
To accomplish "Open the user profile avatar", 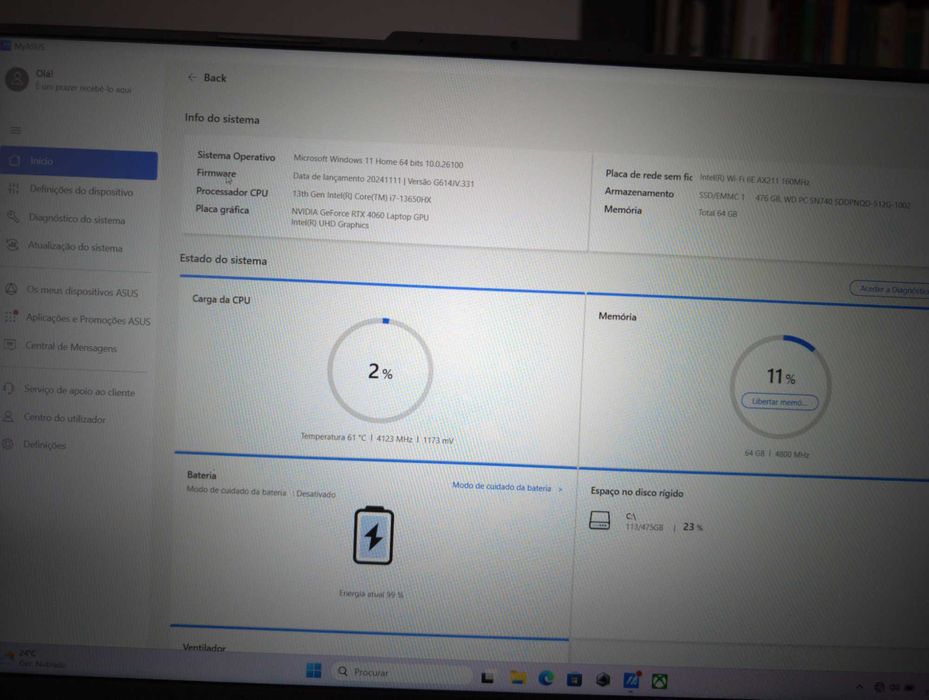I will pos(17,79).
